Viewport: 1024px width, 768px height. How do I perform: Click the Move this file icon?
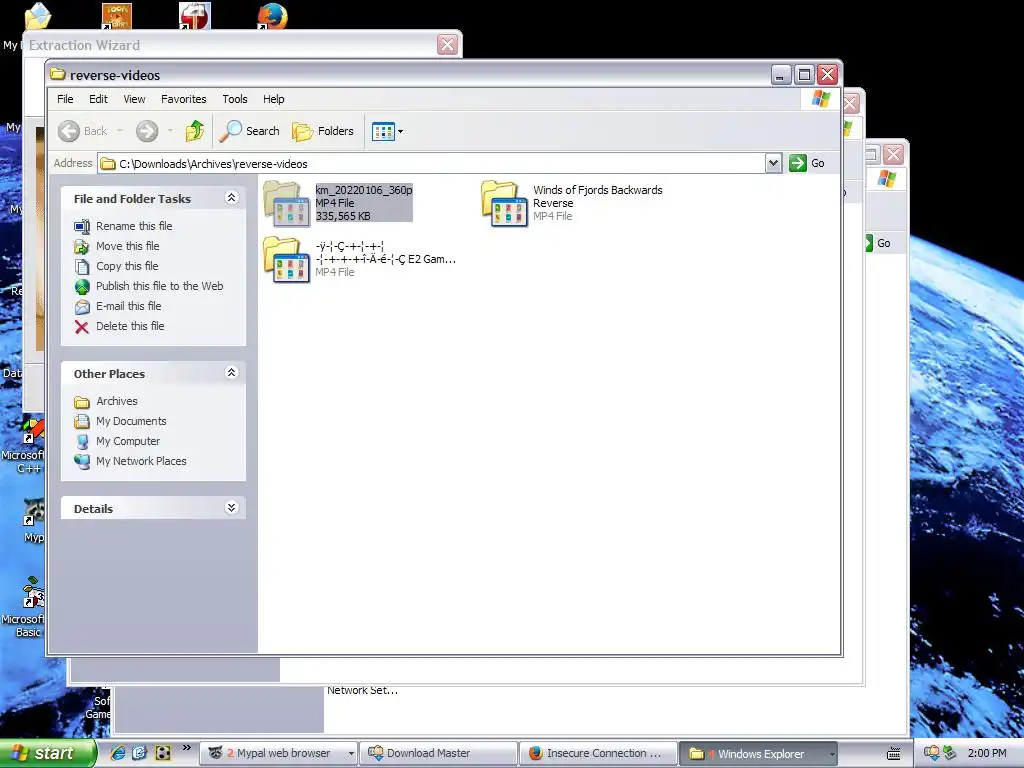[x=82, y=247]
